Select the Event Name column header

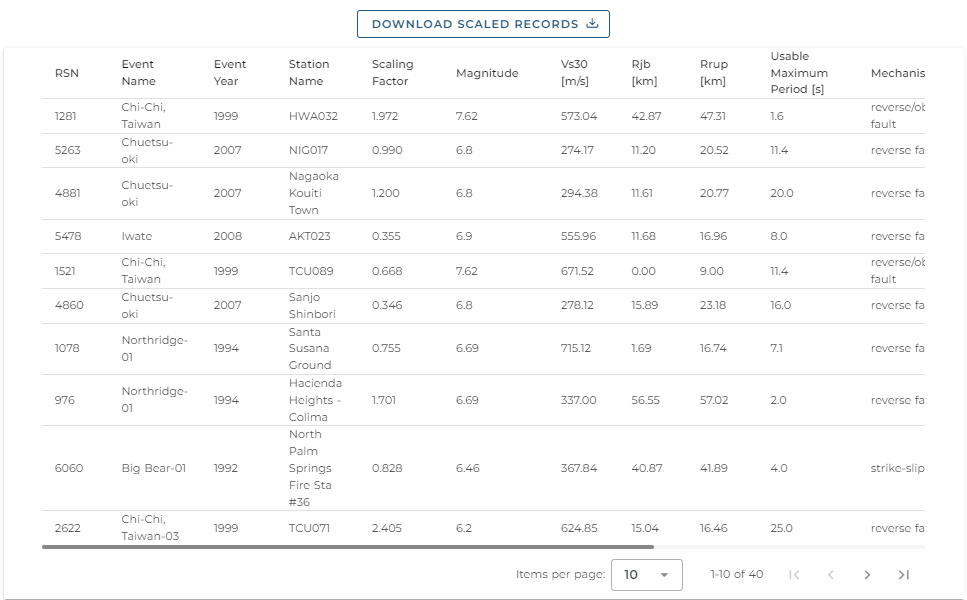(x=138, y=73)
